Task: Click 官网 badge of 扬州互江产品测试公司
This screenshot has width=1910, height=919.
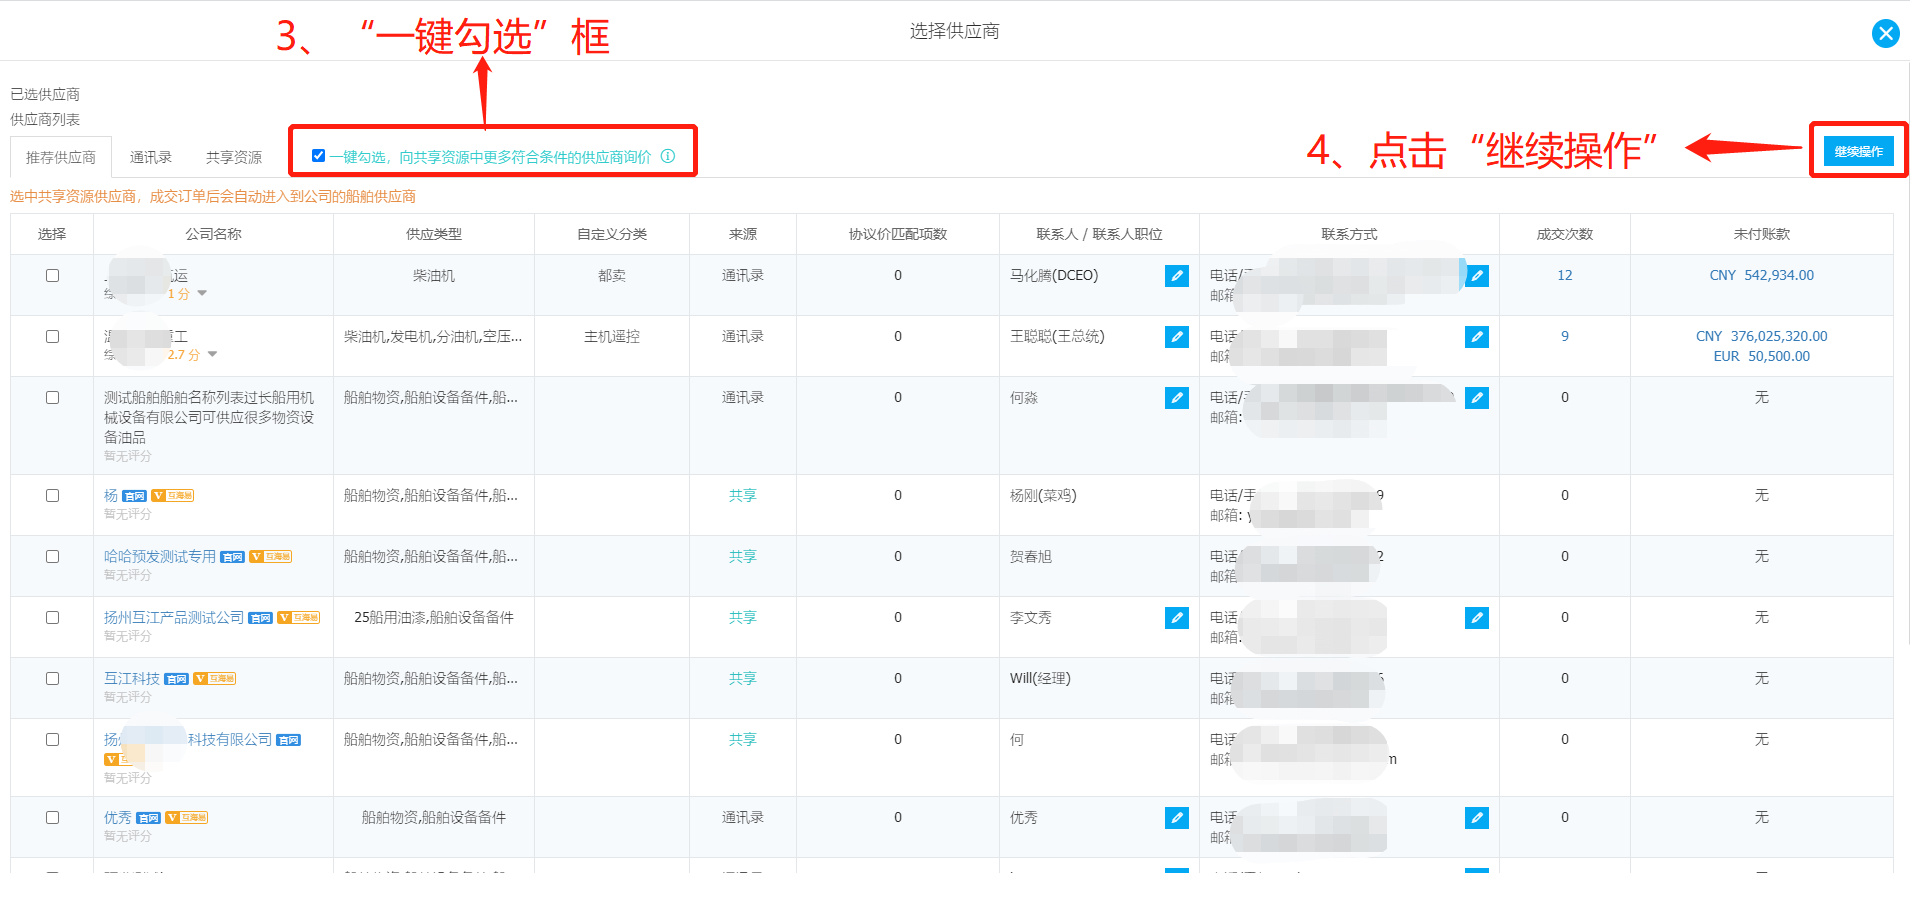Action: [x=260, y=618]
